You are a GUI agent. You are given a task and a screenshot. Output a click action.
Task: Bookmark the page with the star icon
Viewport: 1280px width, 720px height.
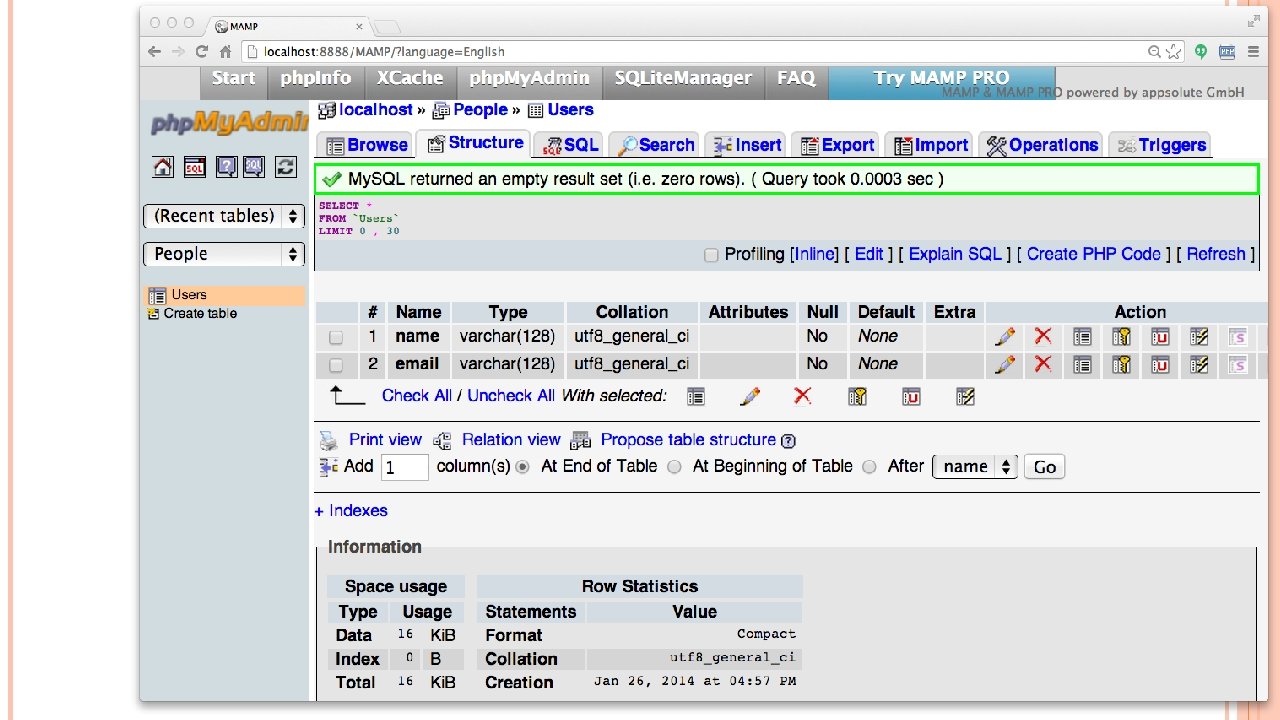[1174, 51]
